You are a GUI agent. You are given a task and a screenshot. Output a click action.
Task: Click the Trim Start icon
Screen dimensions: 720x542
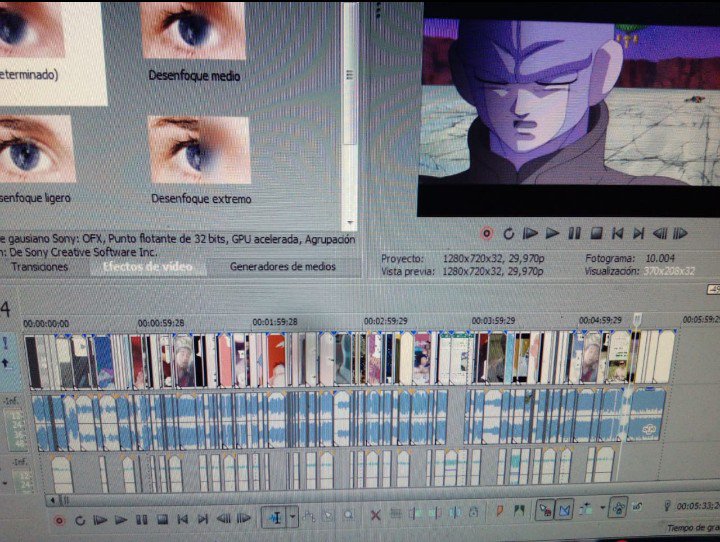415,513
